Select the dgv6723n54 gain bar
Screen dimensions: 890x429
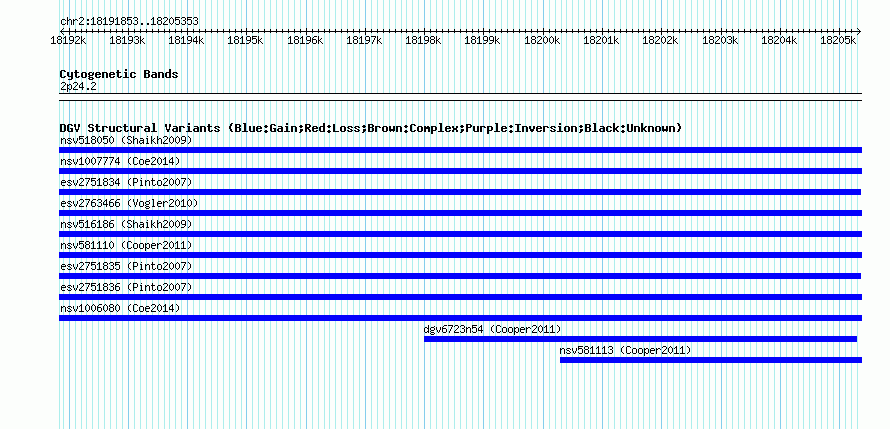click(x=640, y=339)
